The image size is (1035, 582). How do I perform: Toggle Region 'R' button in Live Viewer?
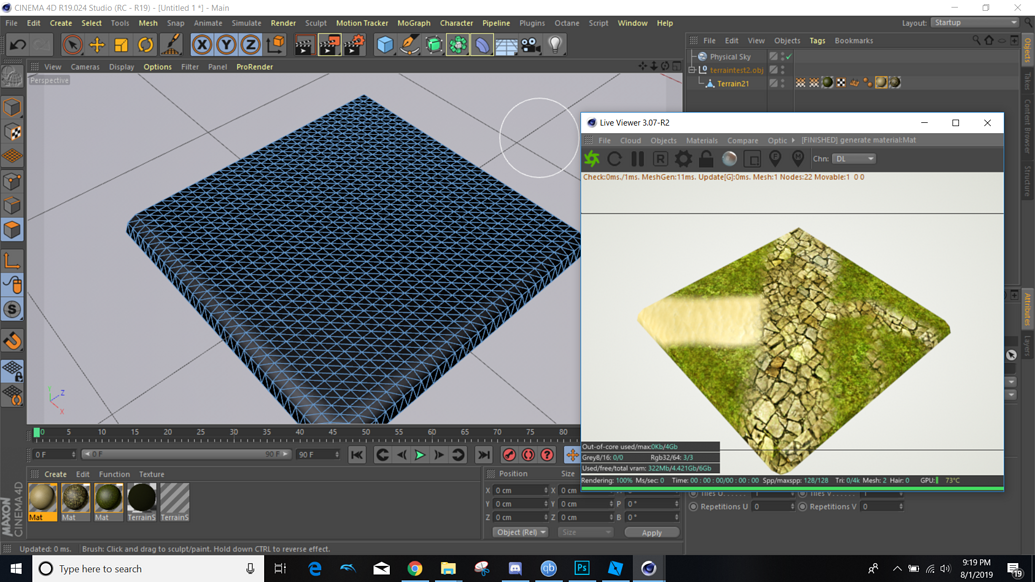coord(660,158)
